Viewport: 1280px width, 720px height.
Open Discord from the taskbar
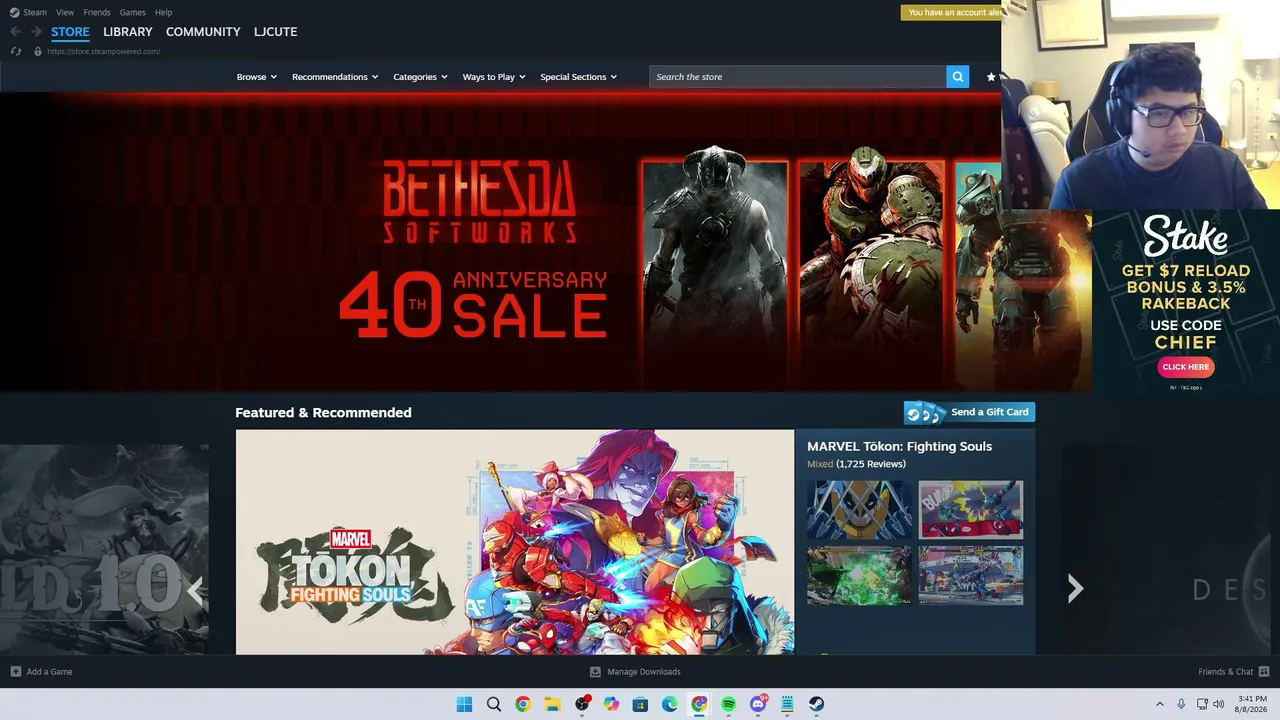pos(758,704)
